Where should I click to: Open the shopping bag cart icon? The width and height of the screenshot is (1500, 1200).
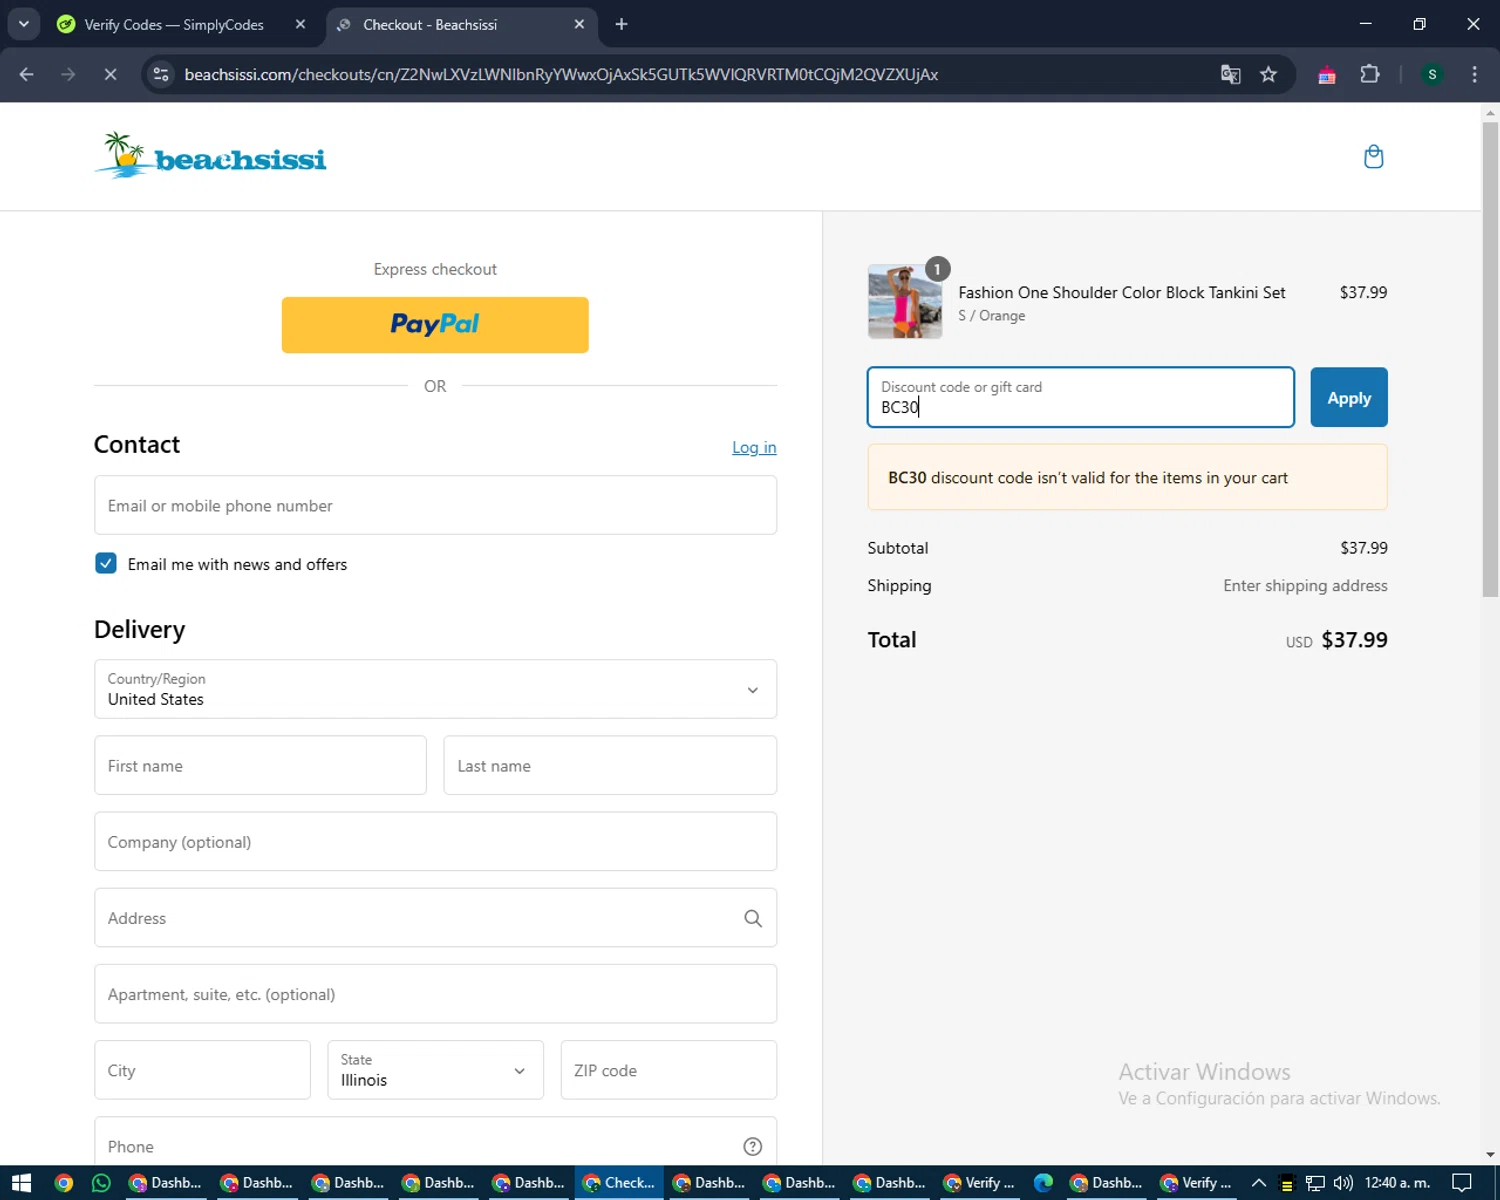point(1374,156)
